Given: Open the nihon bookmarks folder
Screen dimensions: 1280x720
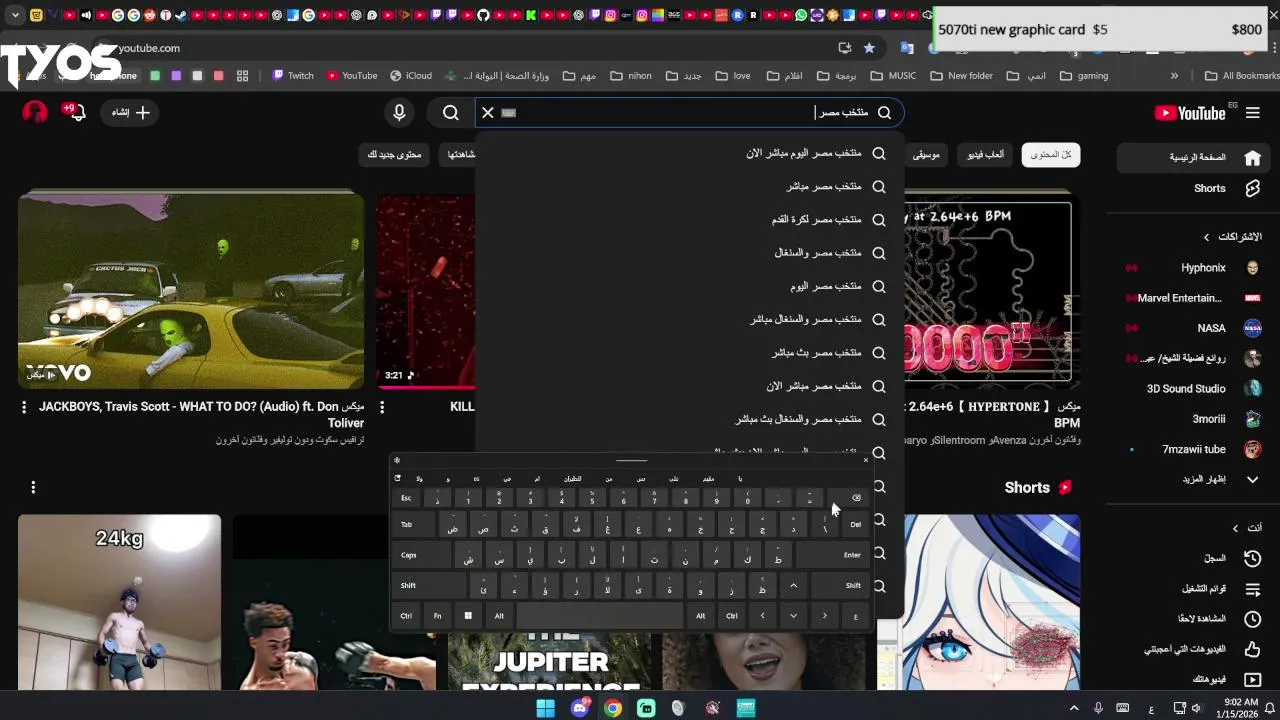Looking at the screenshot, I should coord(630,76).
